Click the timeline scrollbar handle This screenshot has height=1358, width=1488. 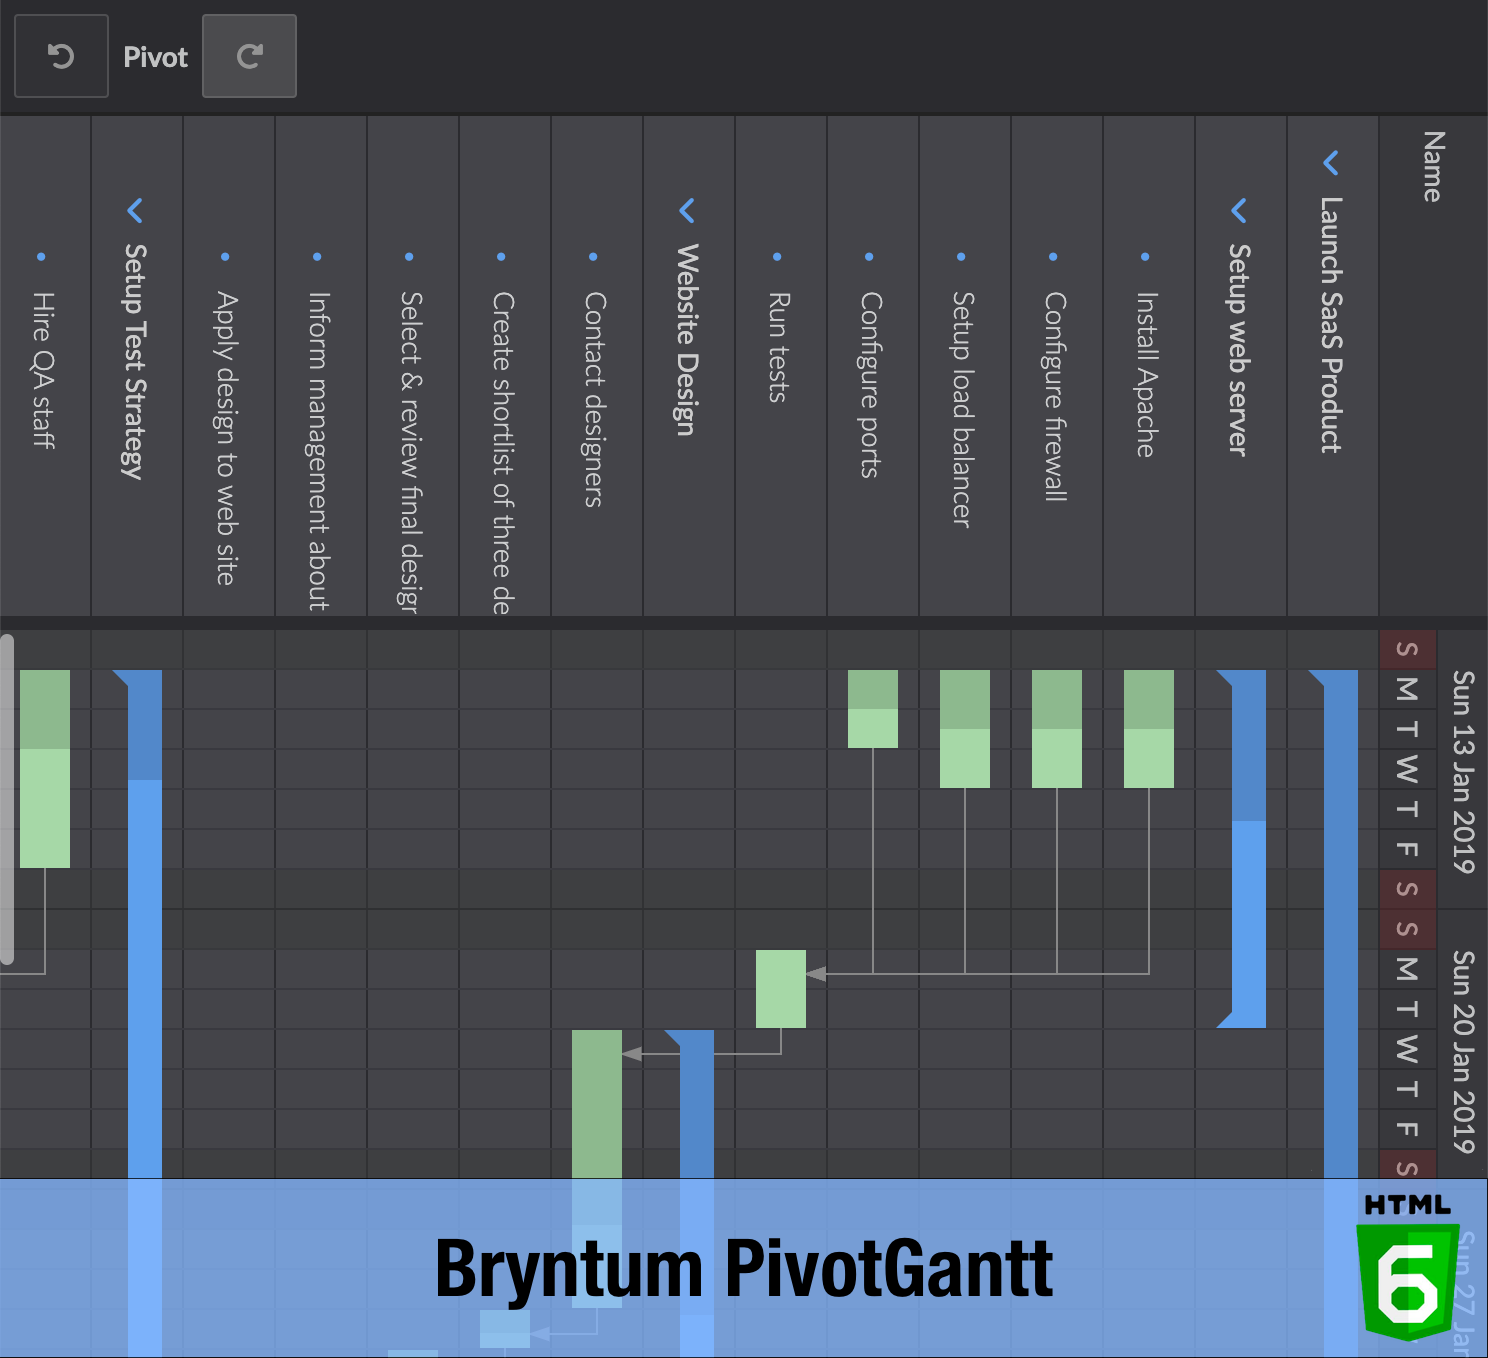point(7,799)
